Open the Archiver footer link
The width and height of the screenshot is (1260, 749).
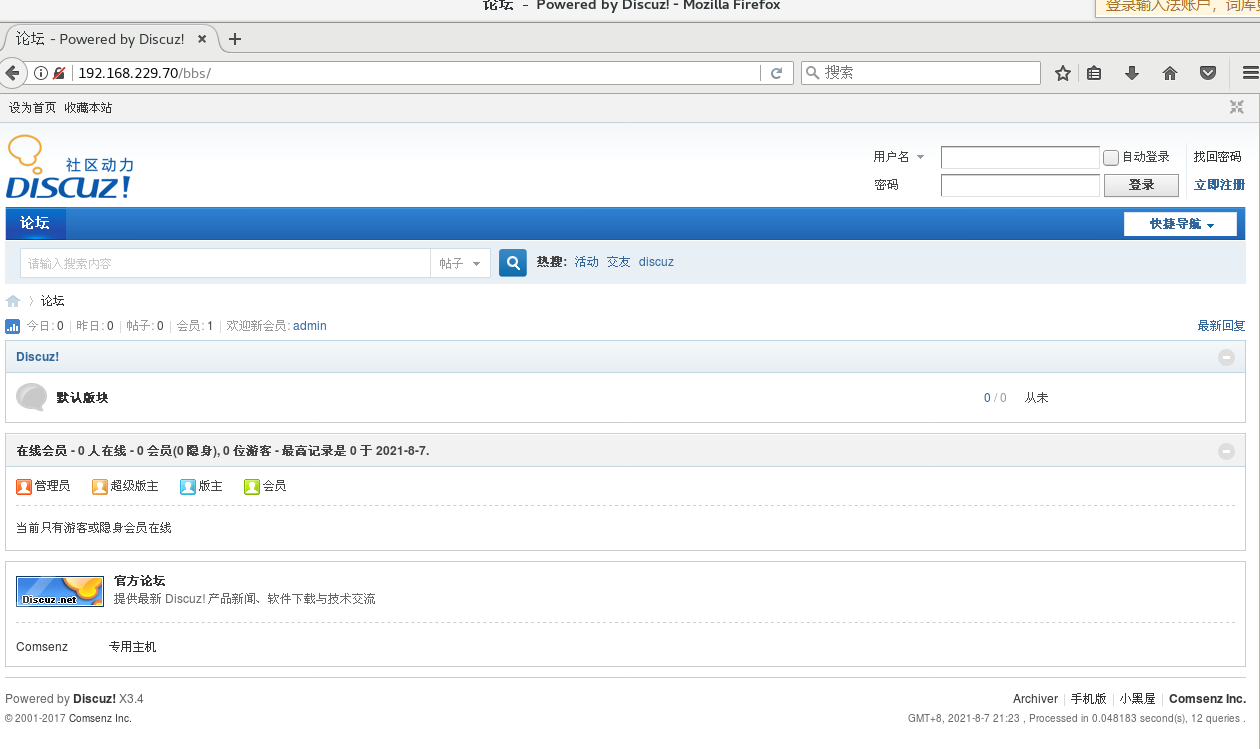click(1035, 699)
